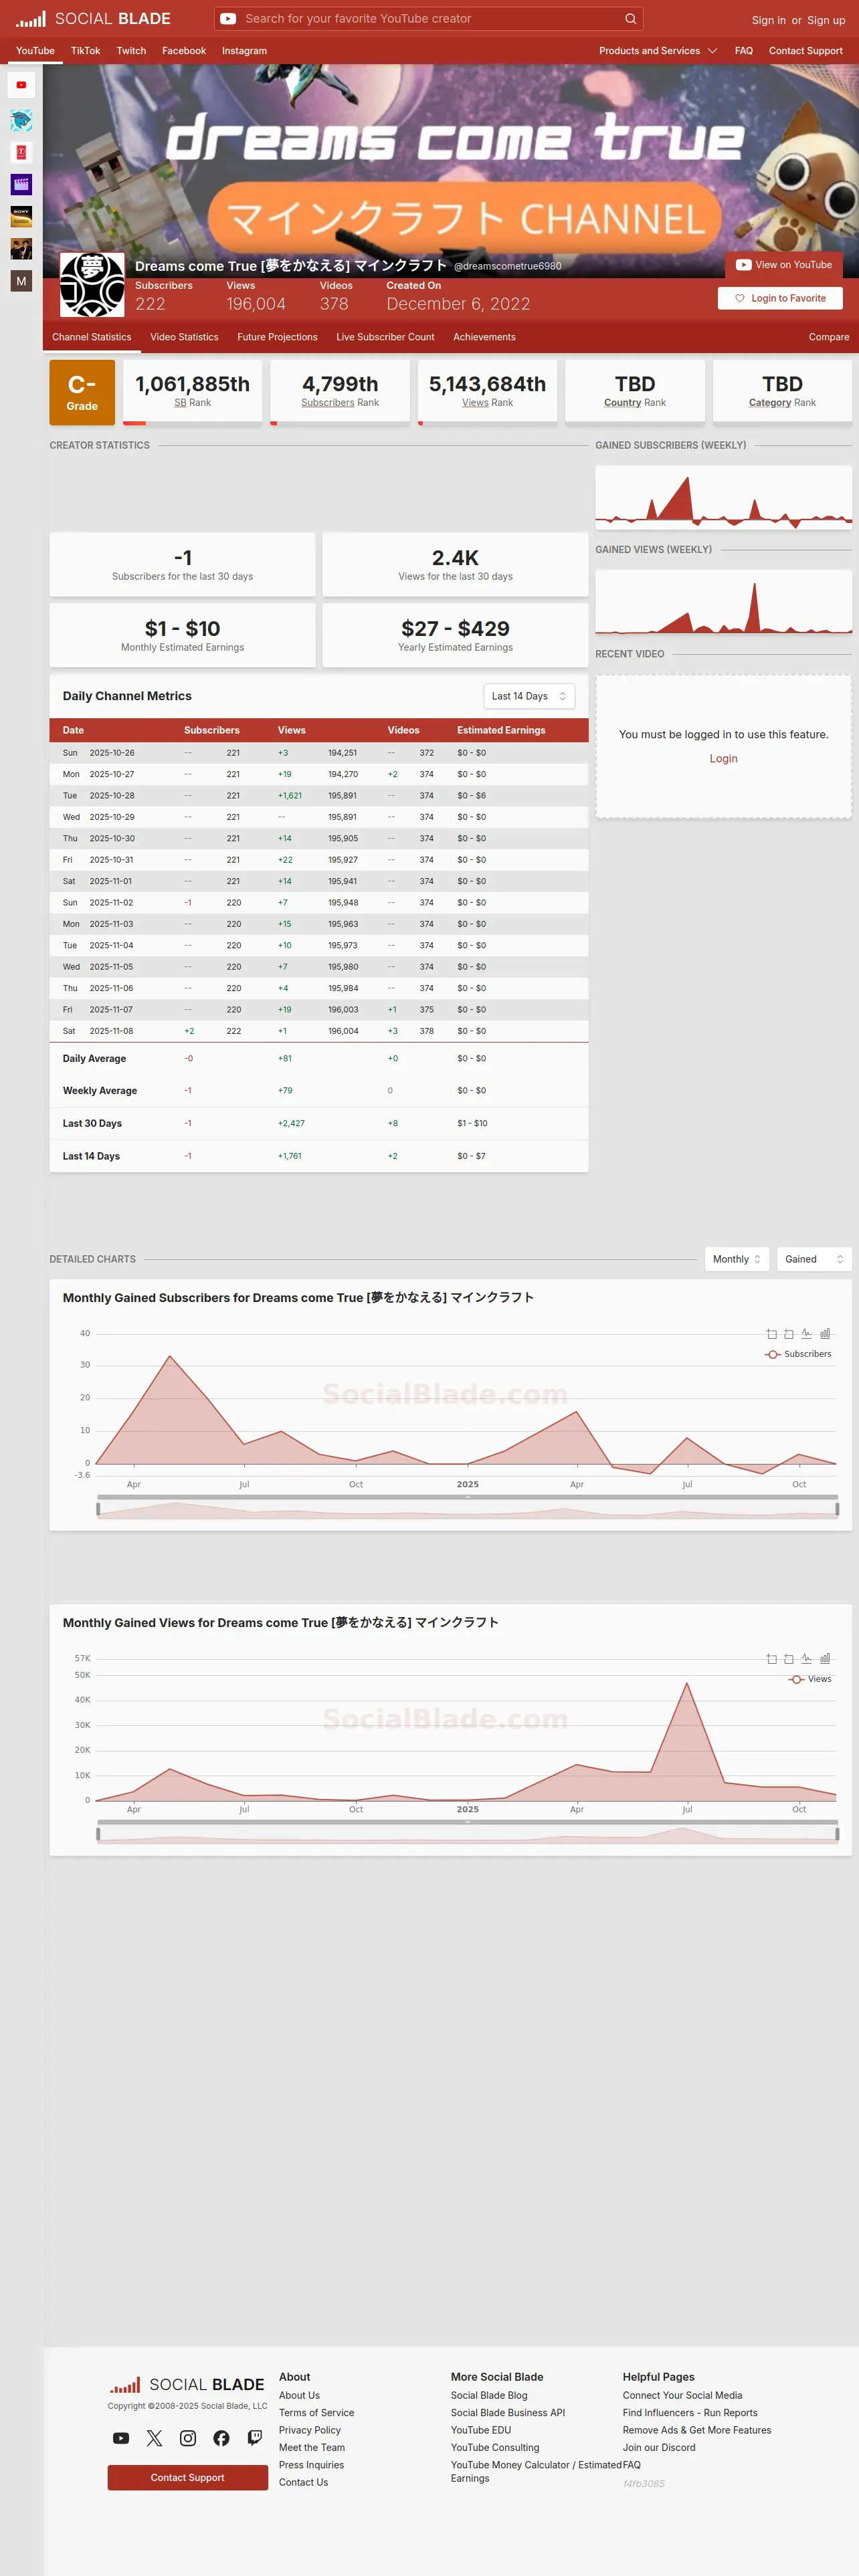The height and width of the screenshot is (2576, 859).
Task: Switch to the Instagram platform tab
Action: pyautogui.click(x=244, y=51)
